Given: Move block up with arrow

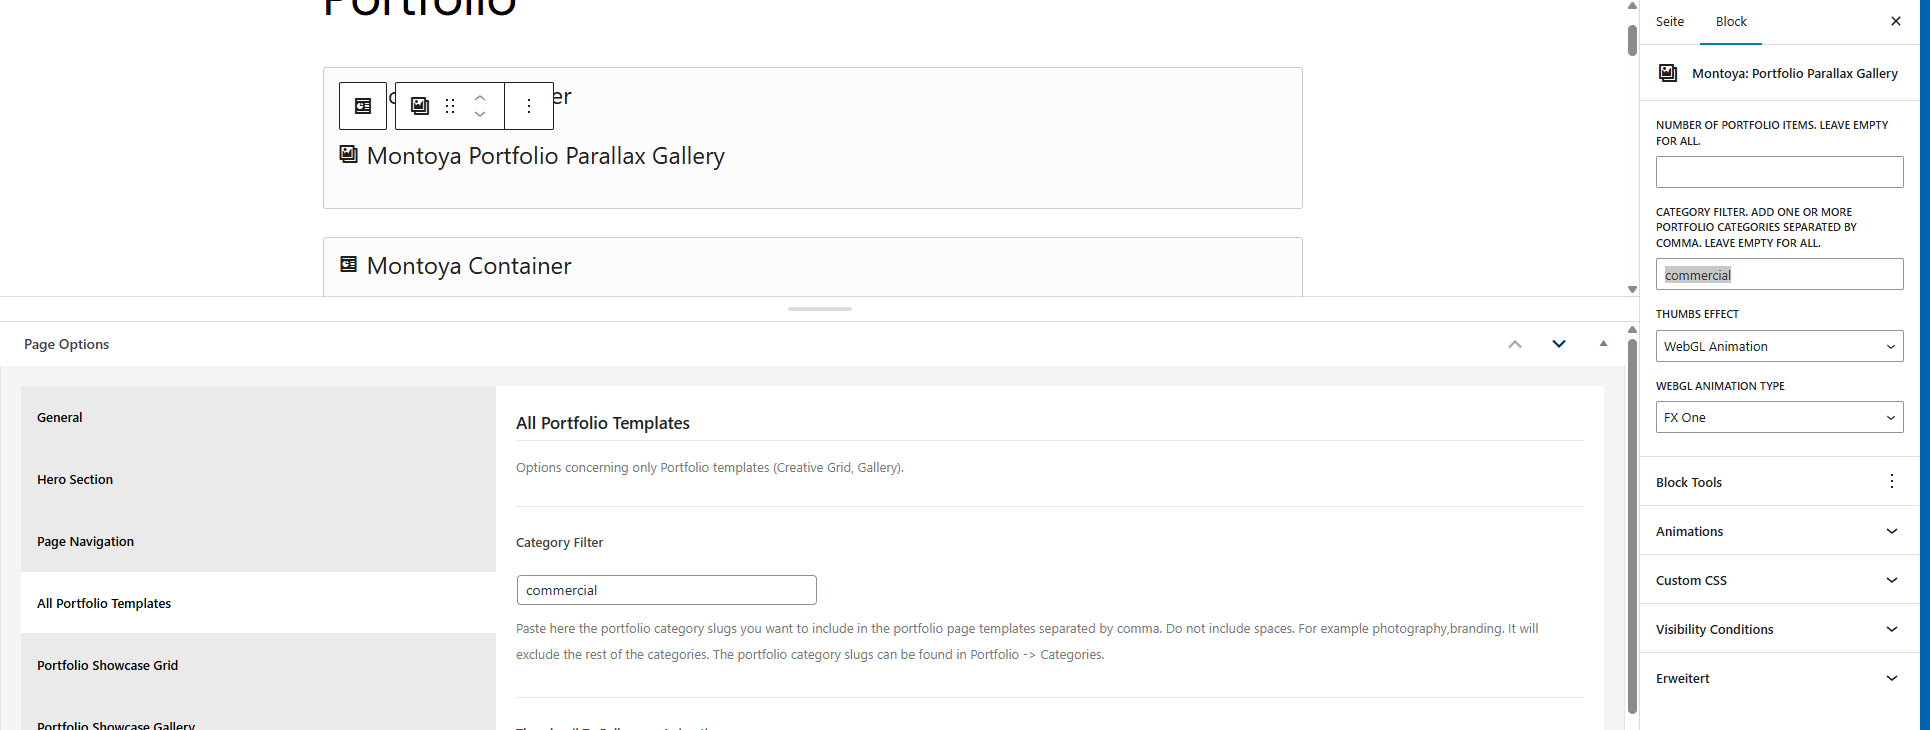Looking at the screenshot, I should [480, 98].
